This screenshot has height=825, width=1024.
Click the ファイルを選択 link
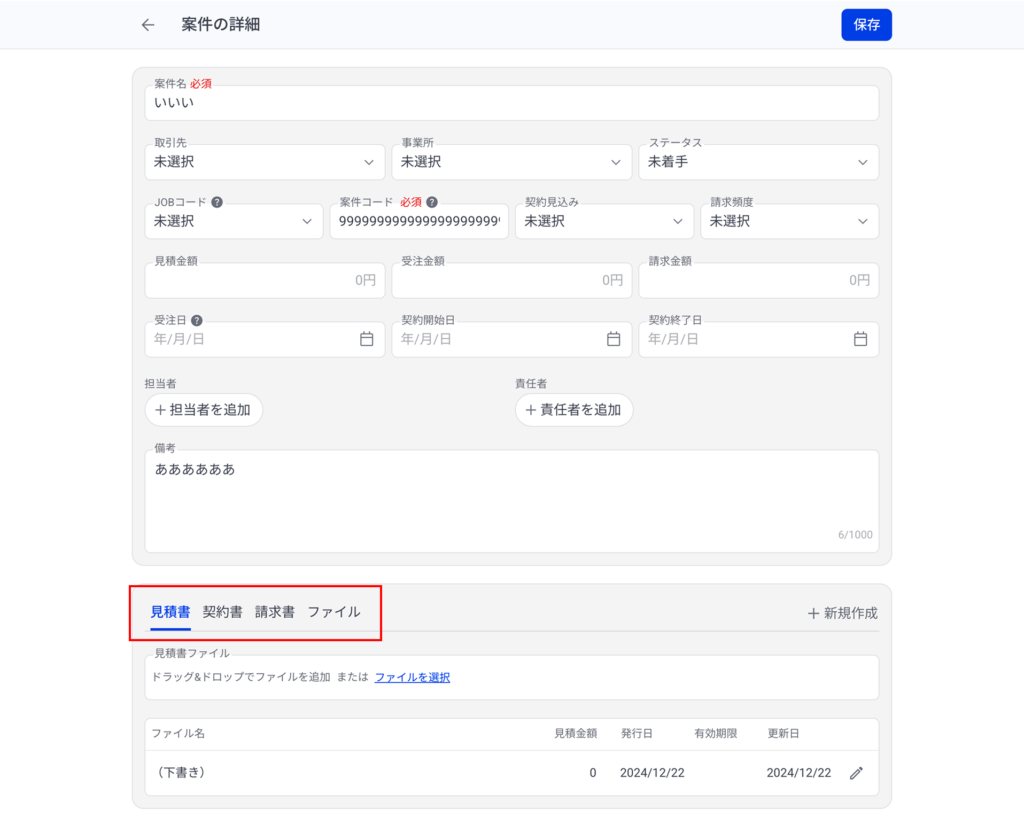412,677
